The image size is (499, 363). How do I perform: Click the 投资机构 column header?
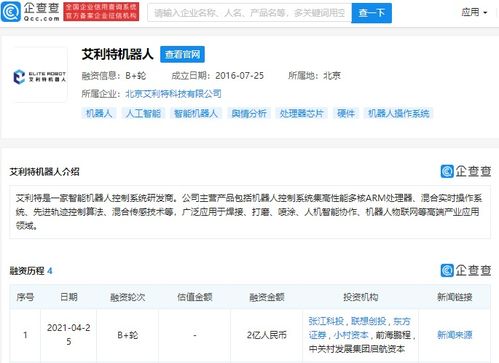click(x=361, y=297)
